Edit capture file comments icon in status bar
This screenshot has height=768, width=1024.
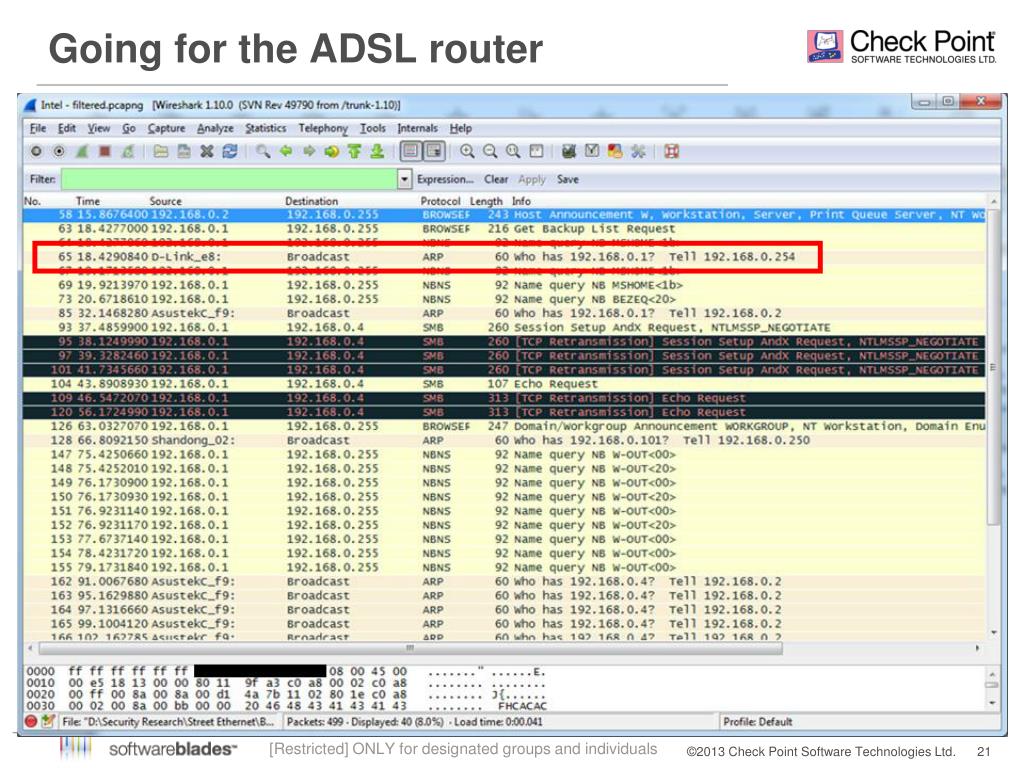(x=47, y=722)
